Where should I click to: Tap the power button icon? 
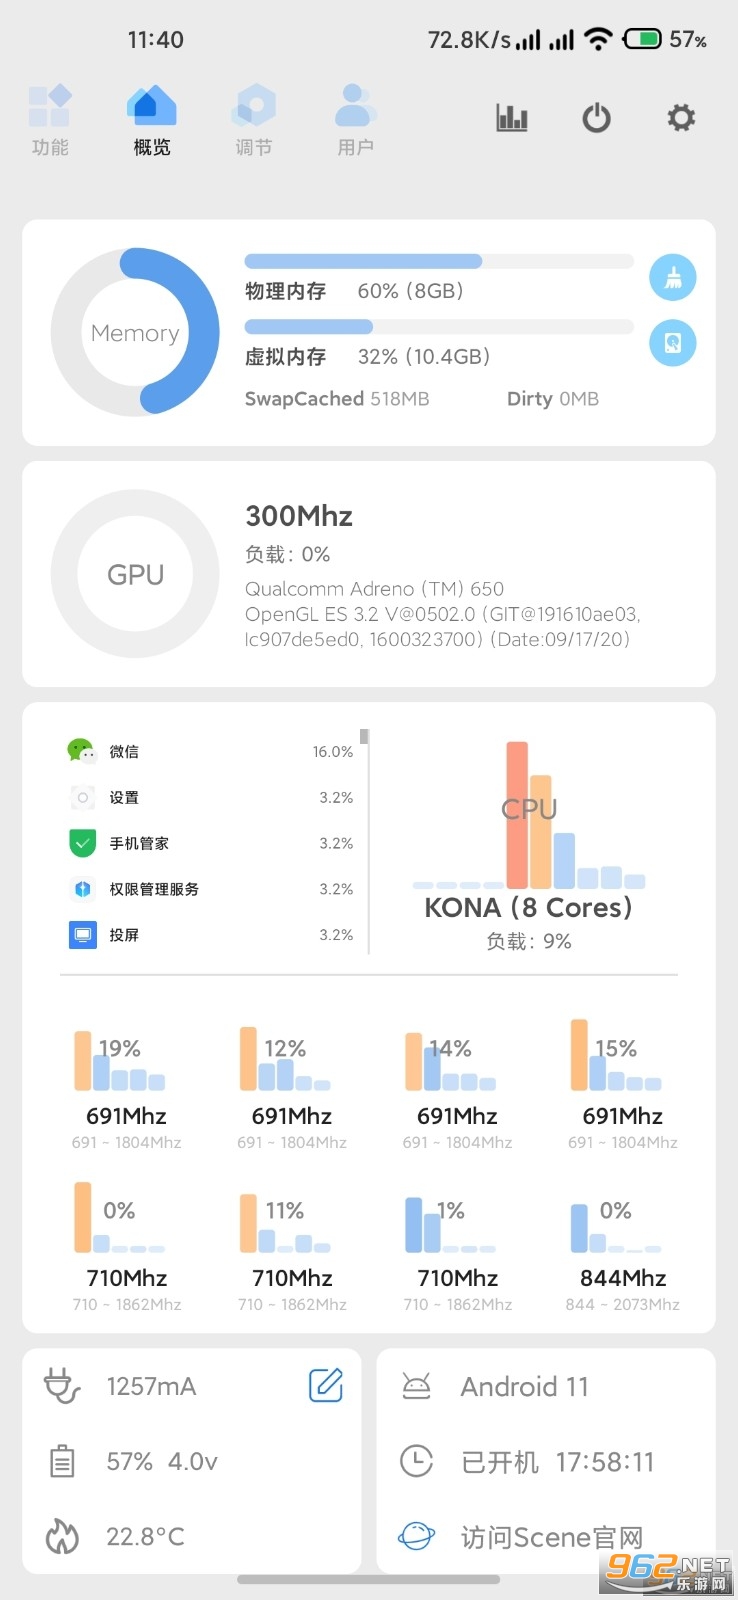tap(597, 118)
